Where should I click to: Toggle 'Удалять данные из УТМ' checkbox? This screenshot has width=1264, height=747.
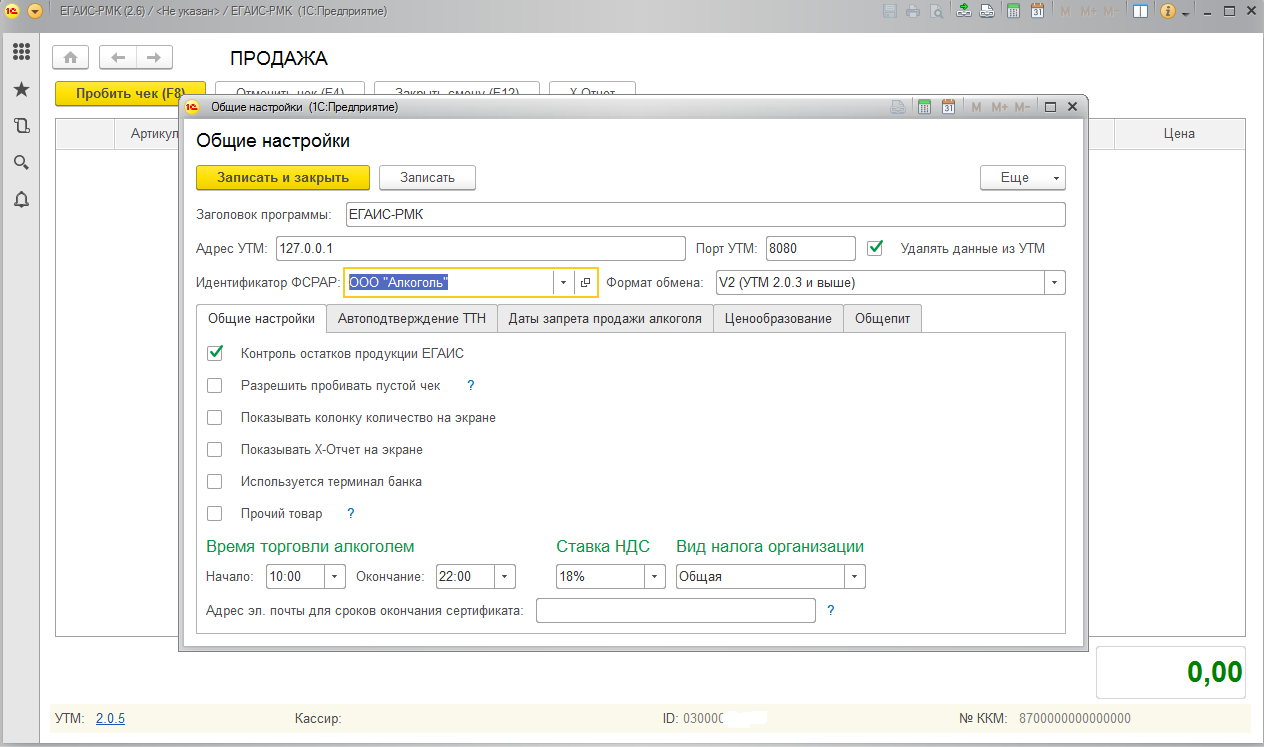pos(876,247)
